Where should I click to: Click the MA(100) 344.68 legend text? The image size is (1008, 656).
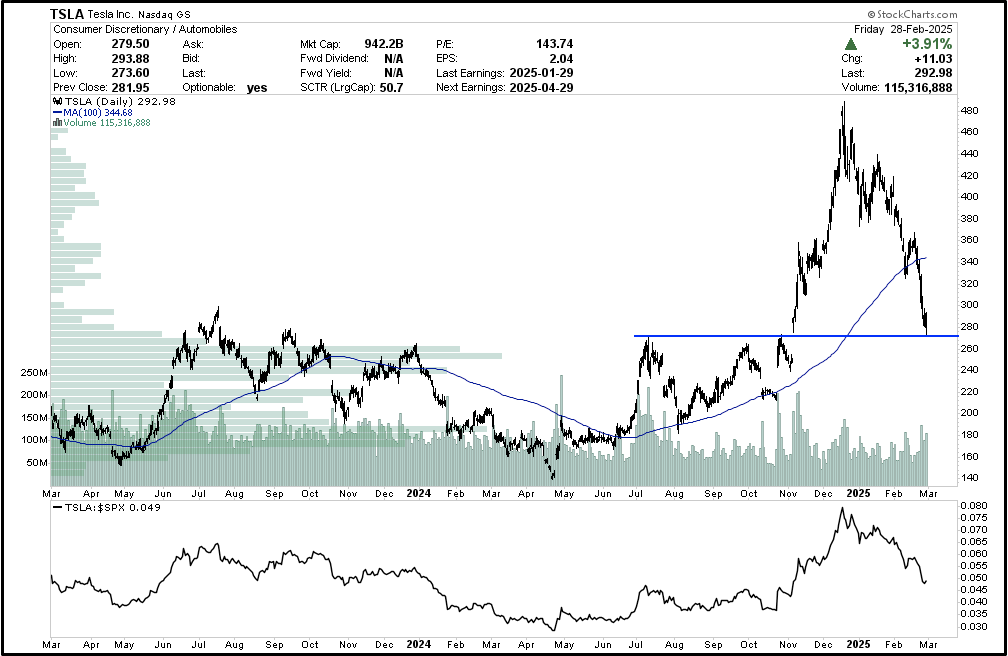pyautogui.click(x=98, y=113)
